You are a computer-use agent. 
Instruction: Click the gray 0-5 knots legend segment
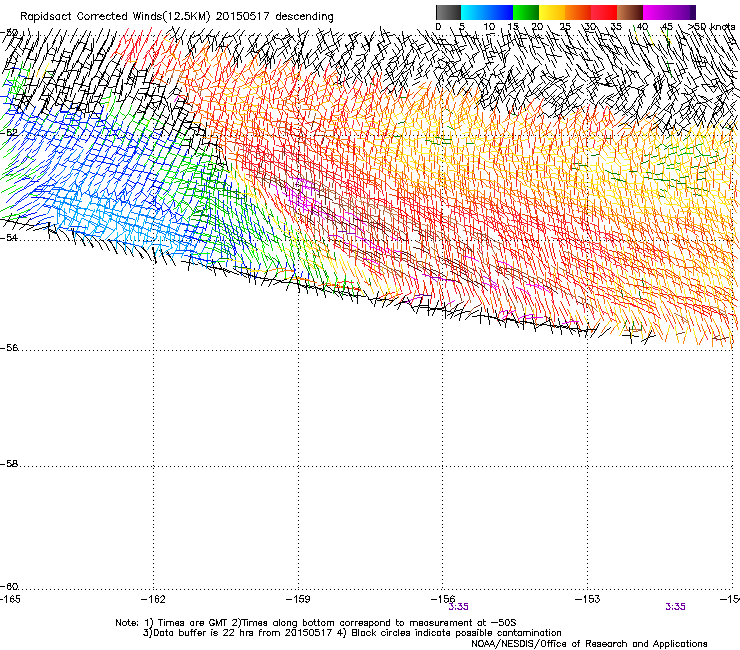click(448, 12)
